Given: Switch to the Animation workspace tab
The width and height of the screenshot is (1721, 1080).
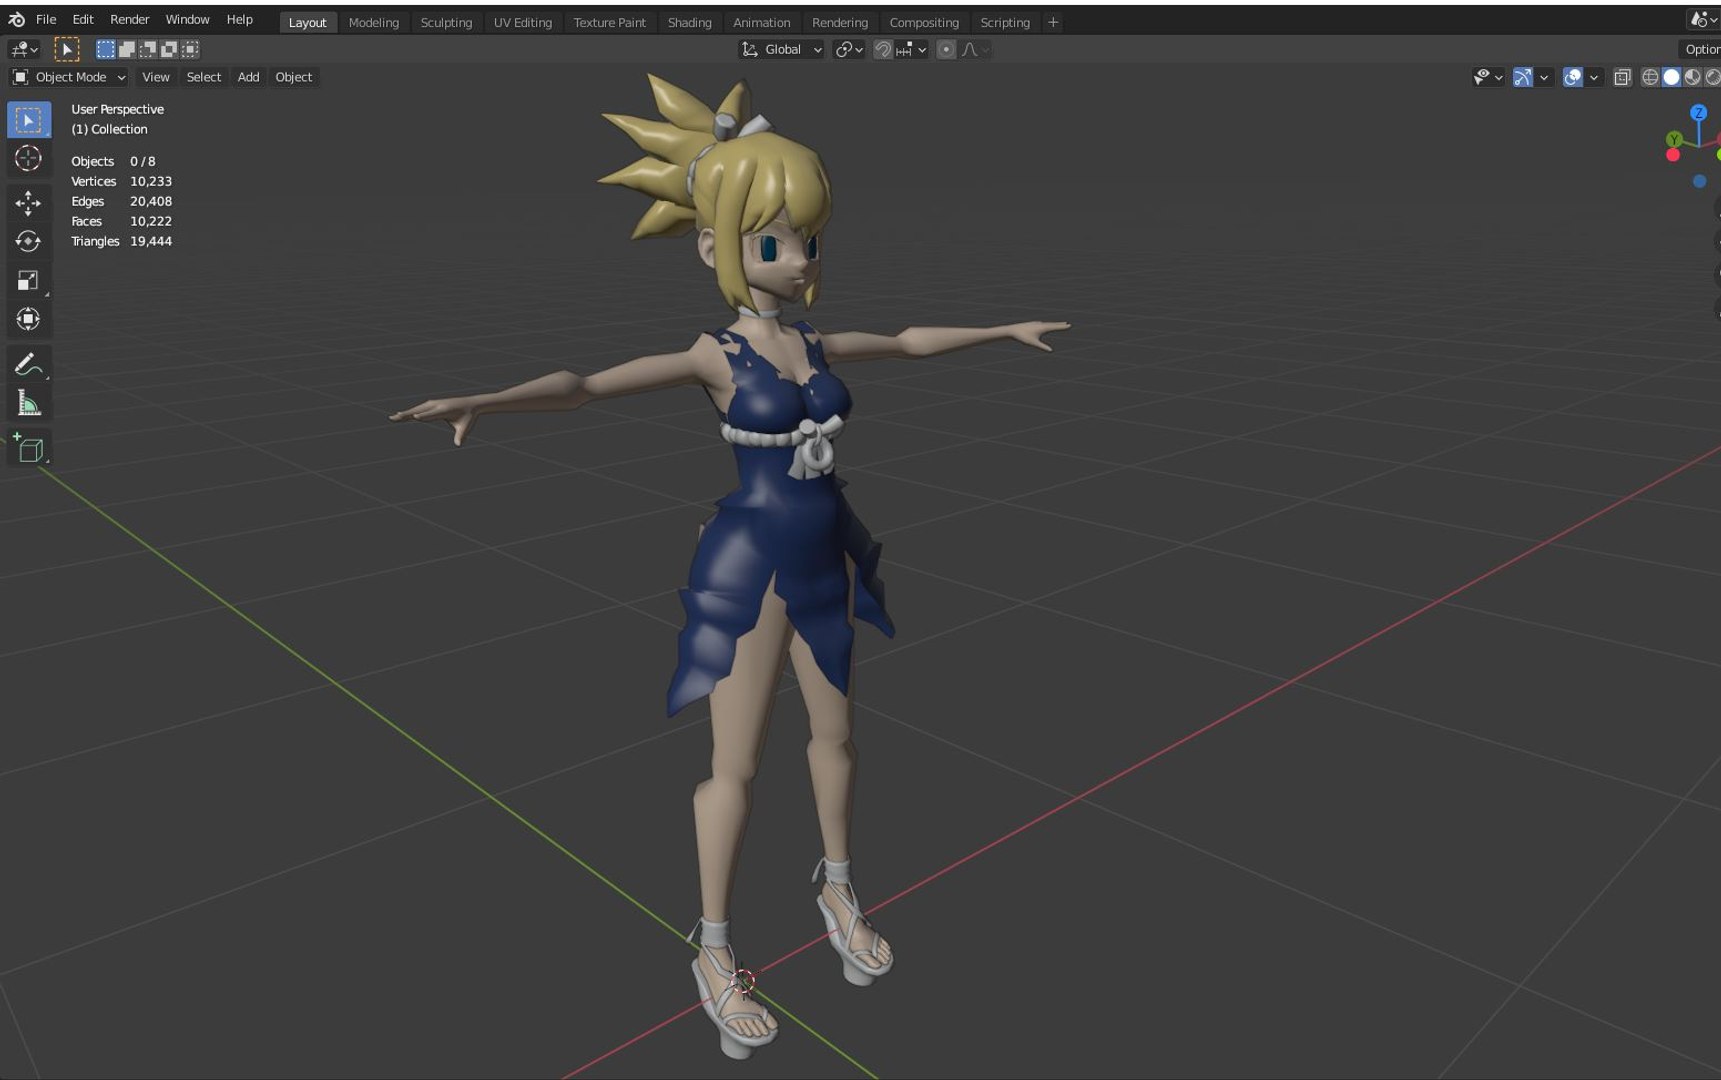Looking at the screenshot, I should pos(761,23).
